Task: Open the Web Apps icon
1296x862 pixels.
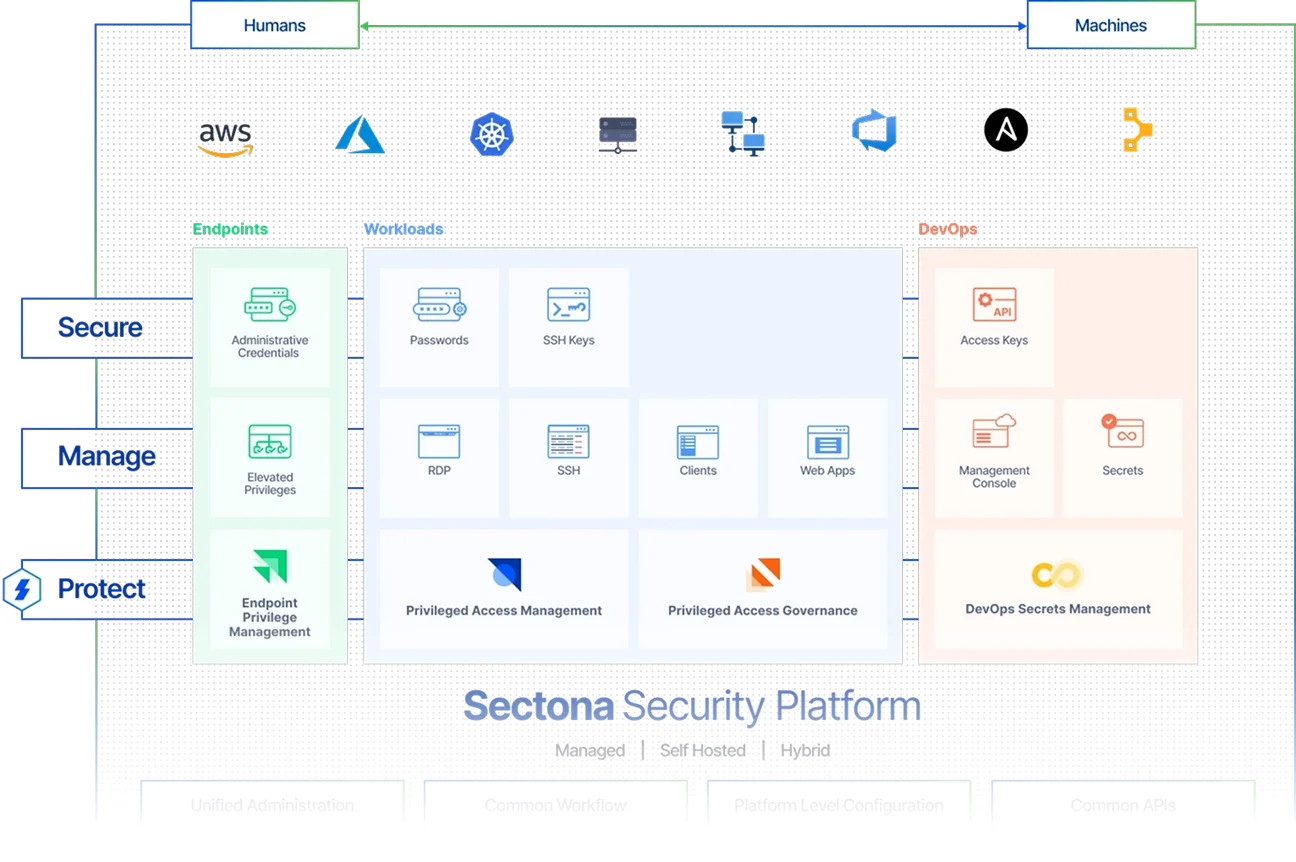Action: [x=828, y=442]
